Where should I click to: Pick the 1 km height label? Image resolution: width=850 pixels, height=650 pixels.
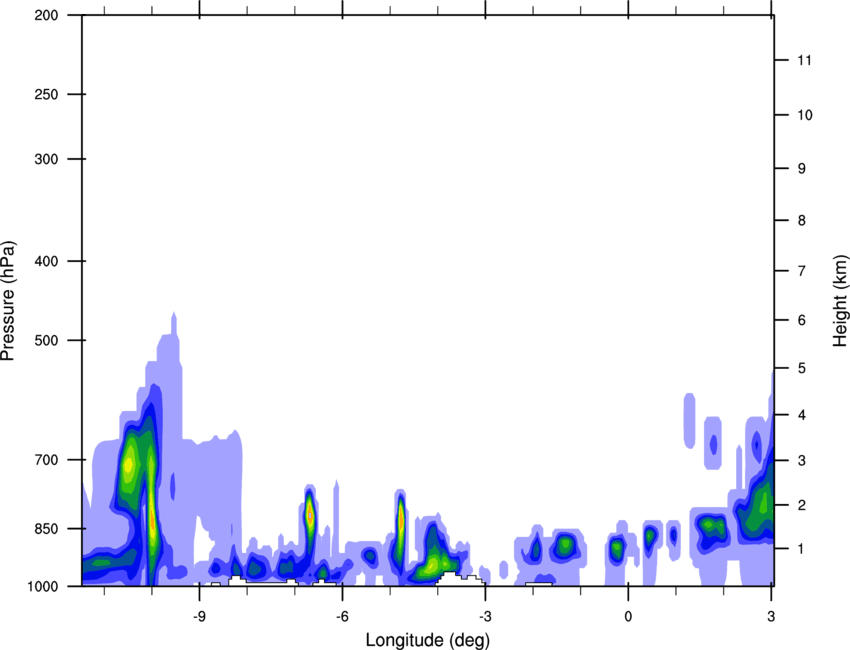[802, 549]
